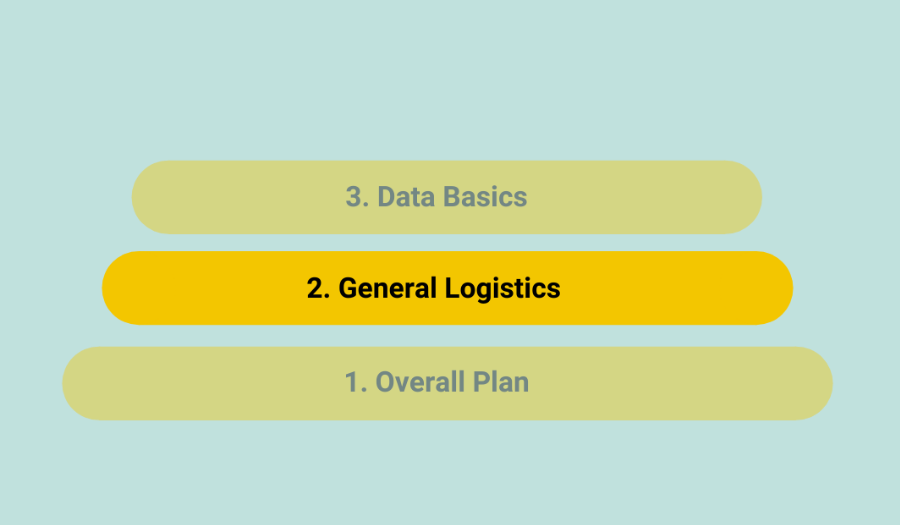Select the highlighted 2. General Logistics step

tap(447, 288)
